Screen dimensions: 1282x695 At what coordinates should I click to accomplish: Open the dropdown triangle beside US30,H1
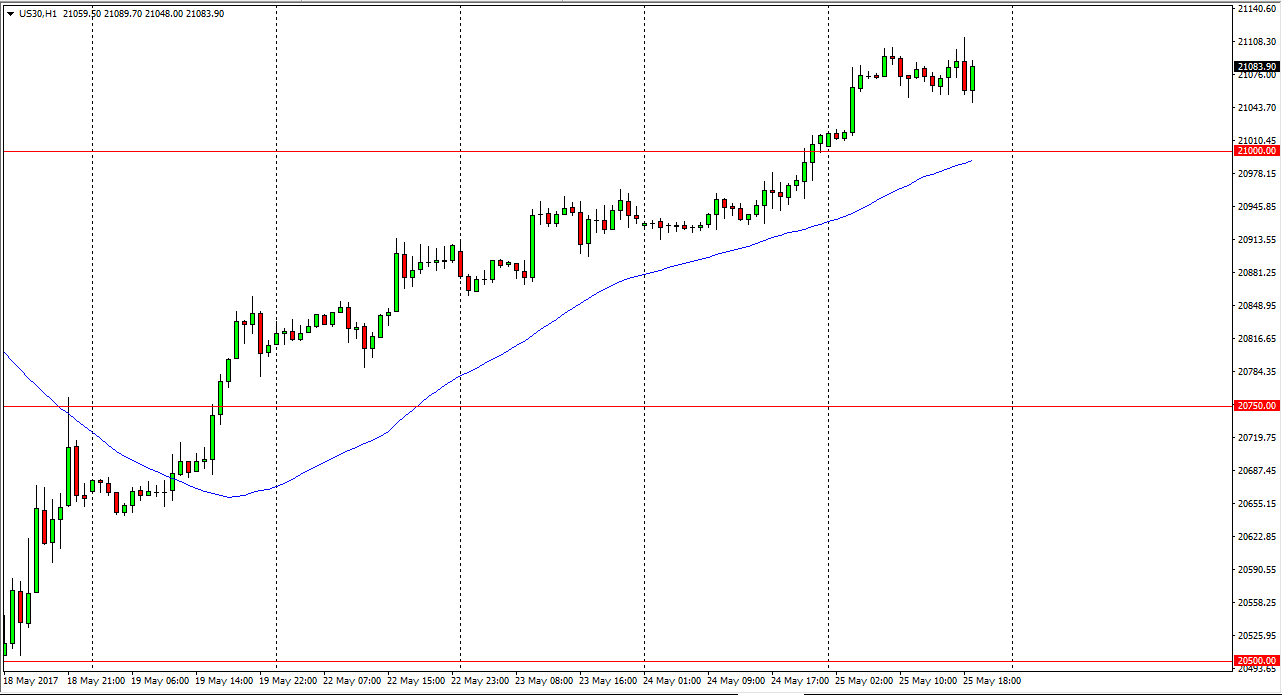(9, 14)
